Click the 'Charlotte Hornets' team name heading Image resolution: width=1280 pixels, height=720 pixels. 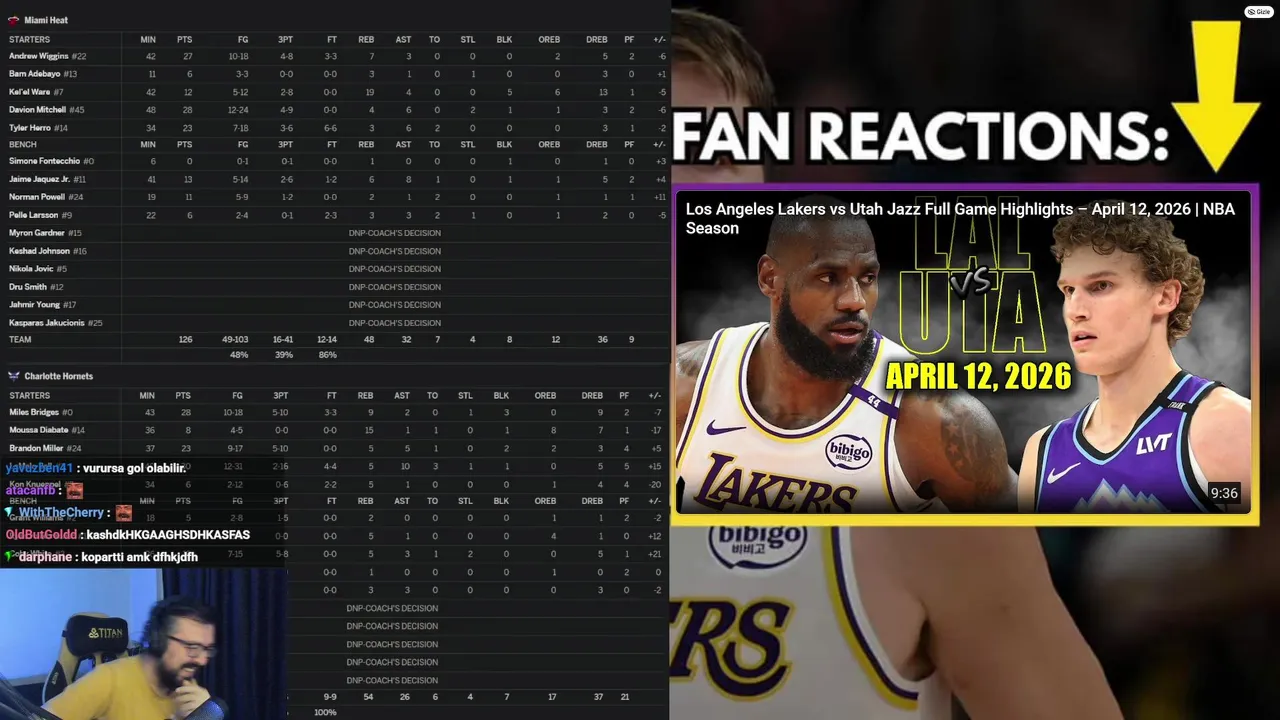click(58, 376)
